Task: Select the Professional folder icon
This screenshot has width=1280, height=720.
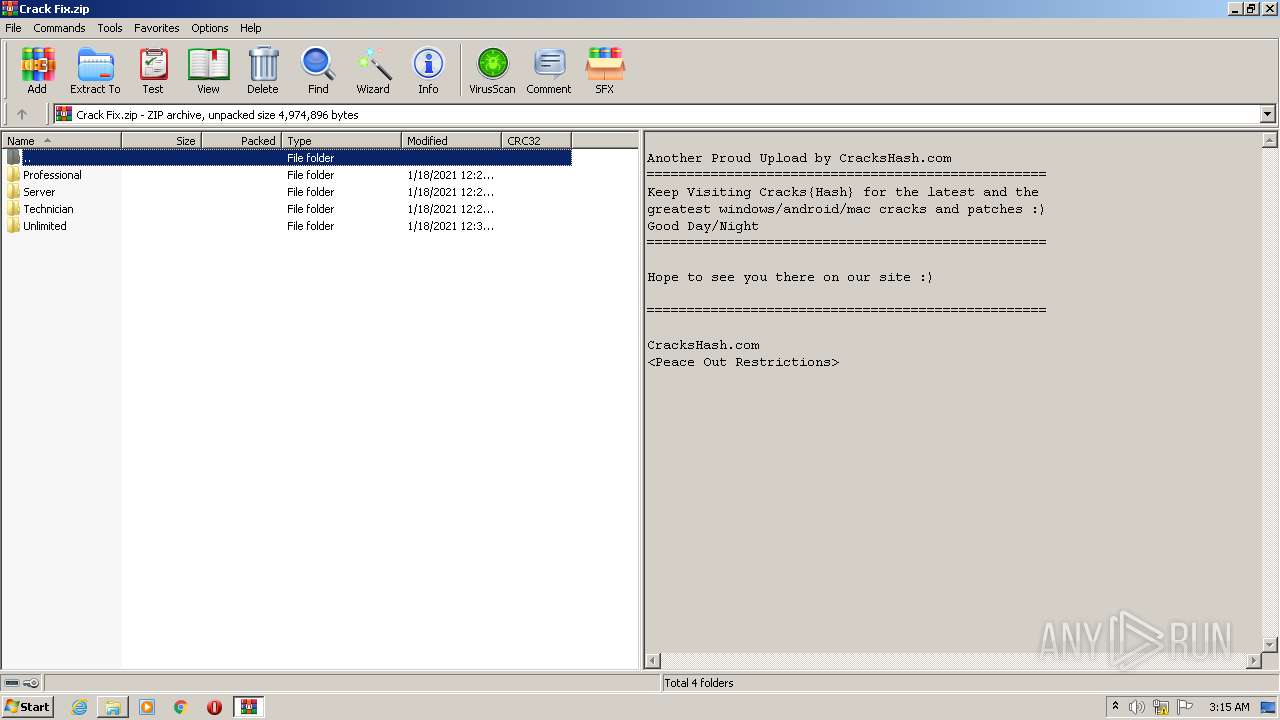Action: pyautogui.click(x=13, y=175)
